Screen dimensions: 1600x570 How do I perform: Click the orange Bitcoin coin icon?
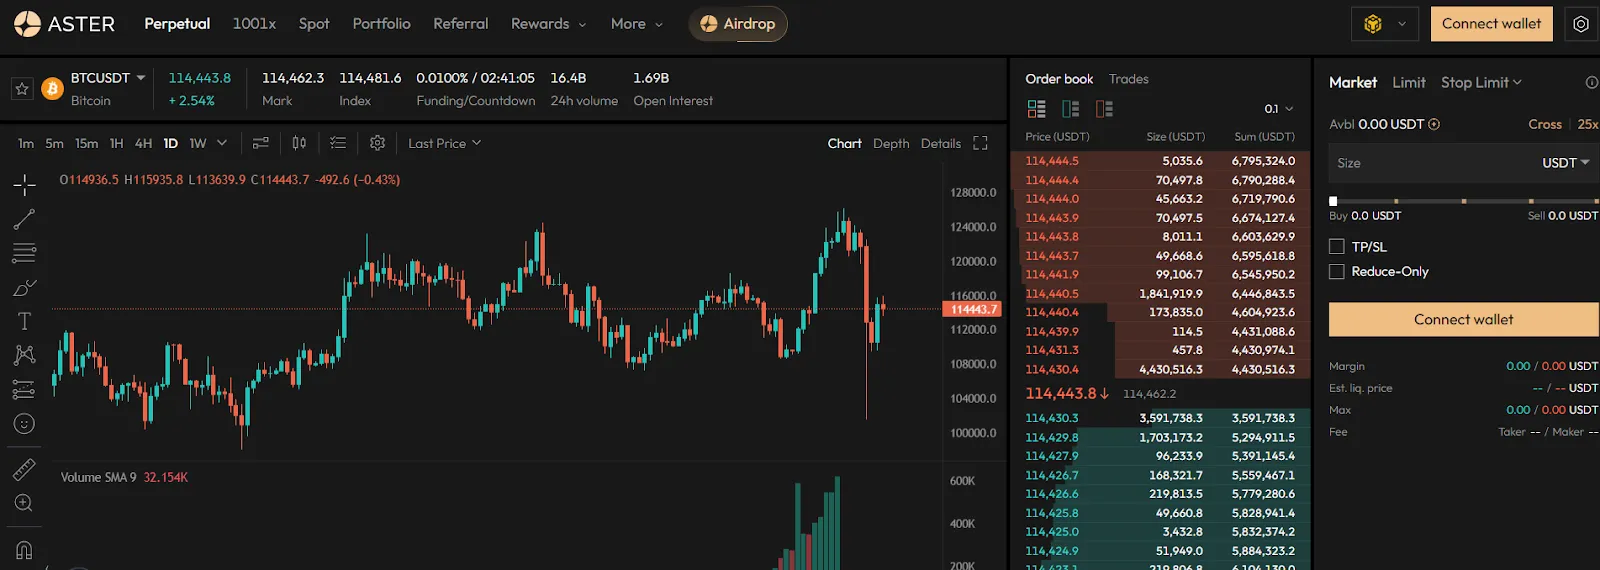52,89
